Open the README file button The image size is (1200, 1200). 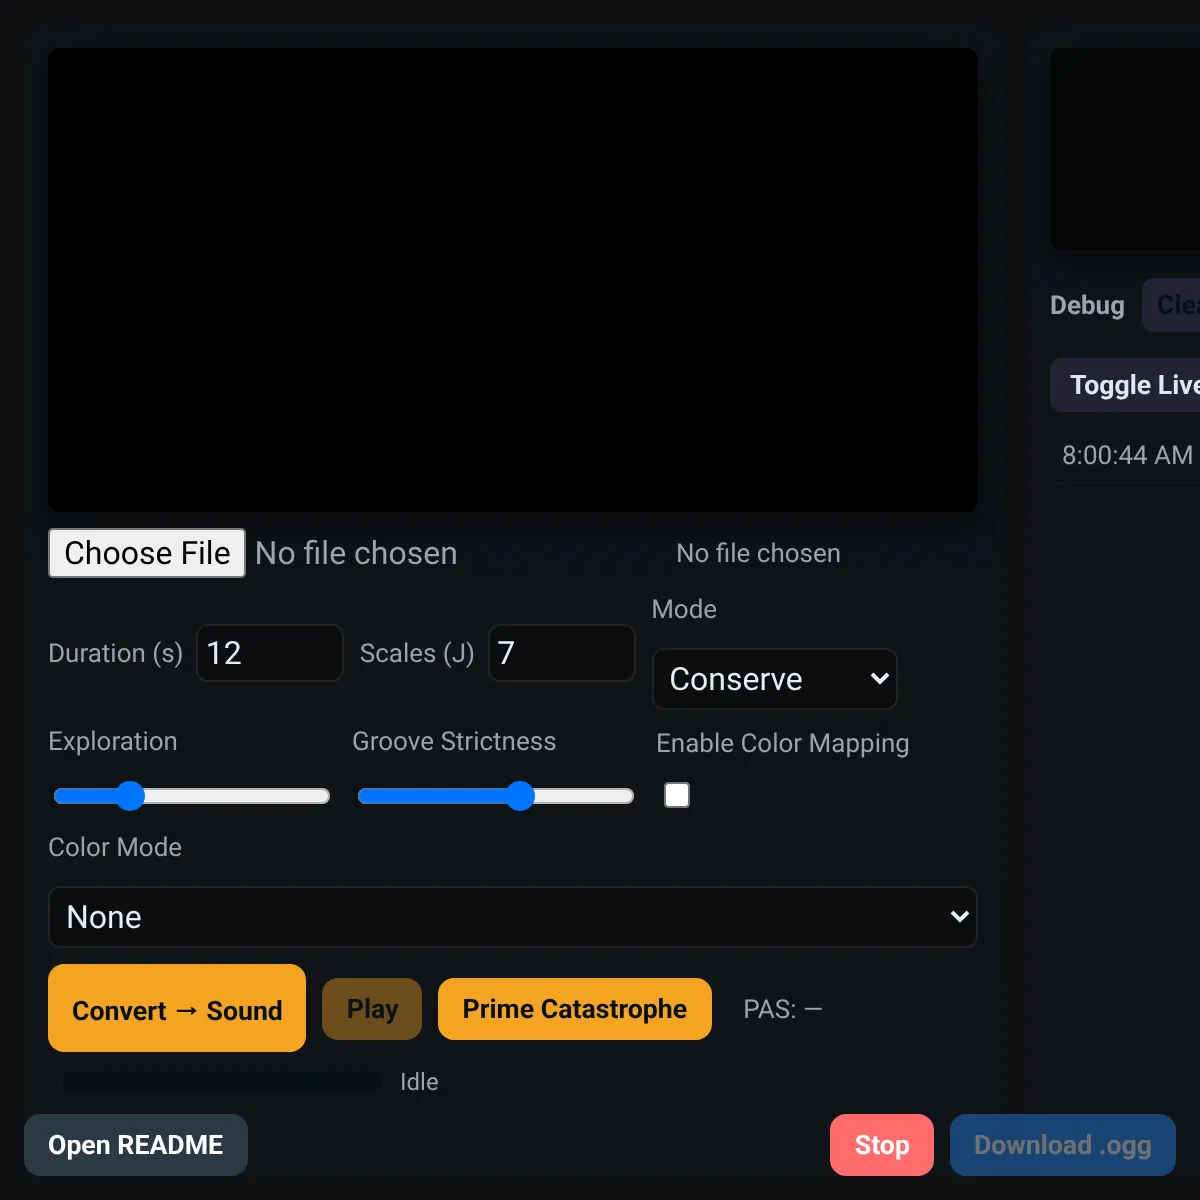136,1145
